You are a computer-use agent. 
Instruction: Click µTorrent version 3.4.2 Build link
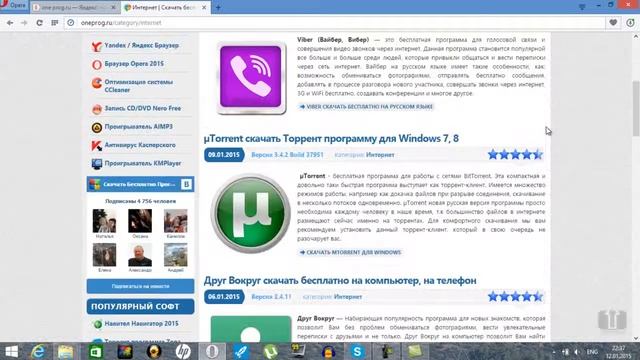287,155
